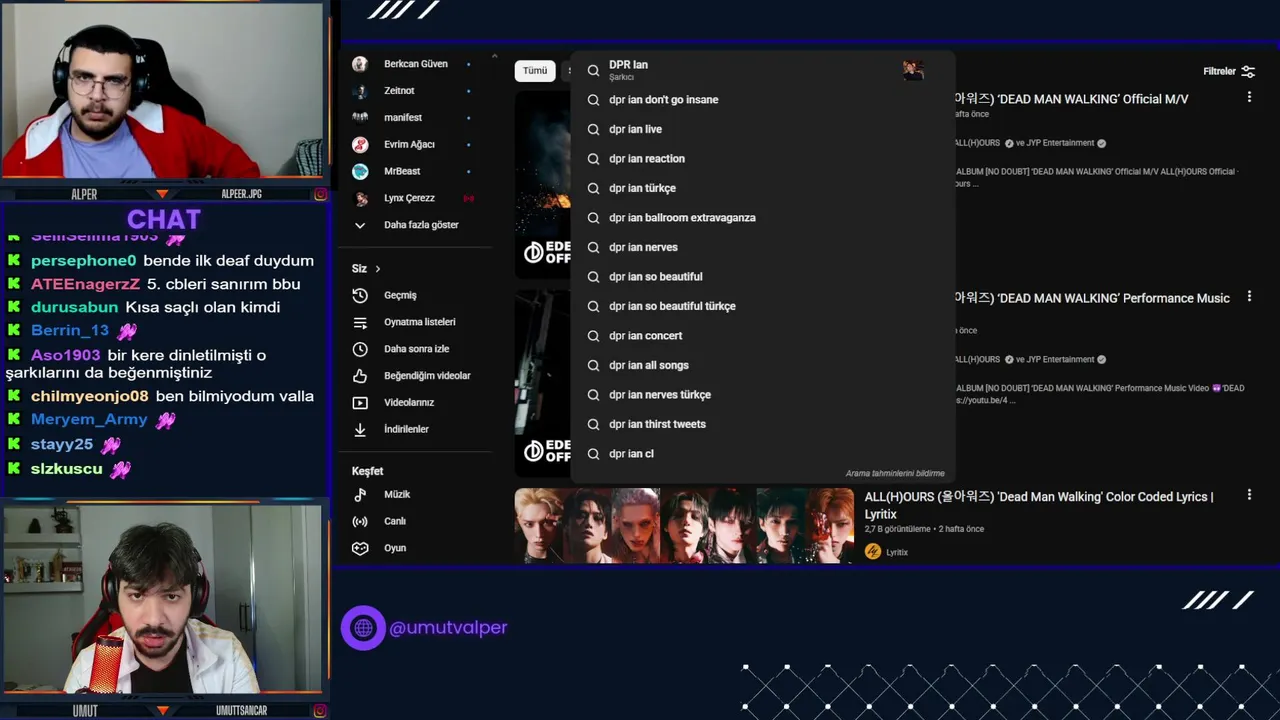Select suggestion 'dpr ian all songs'
This screenshot has width=1280, height=720.
[648, 365]
